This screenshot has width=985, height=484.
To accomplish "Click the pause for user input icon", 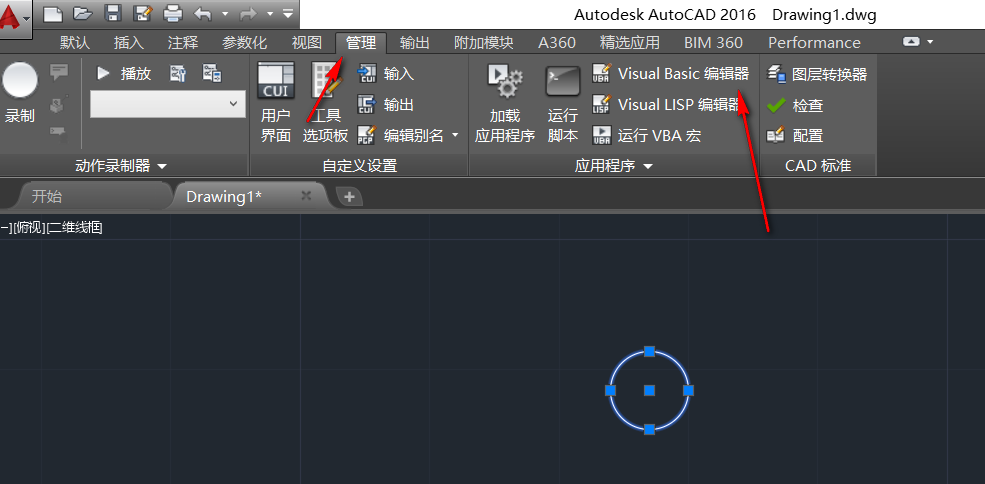I will coord(58,131).
